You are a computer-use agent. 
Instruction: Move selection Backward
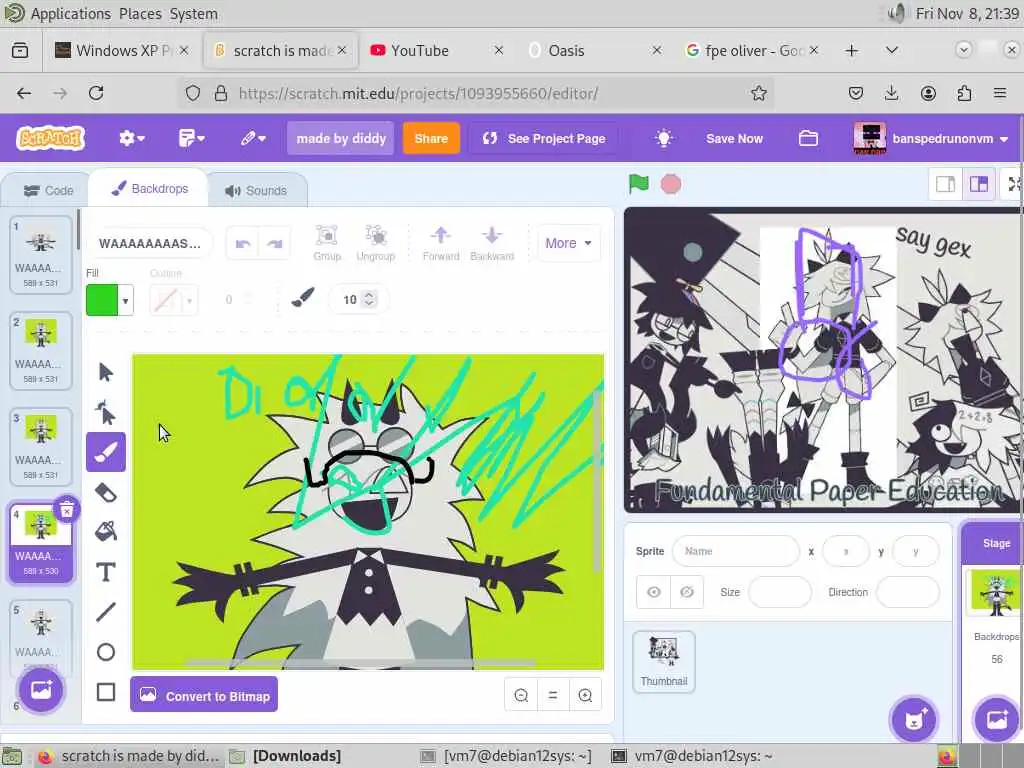(x=492, y=243)
